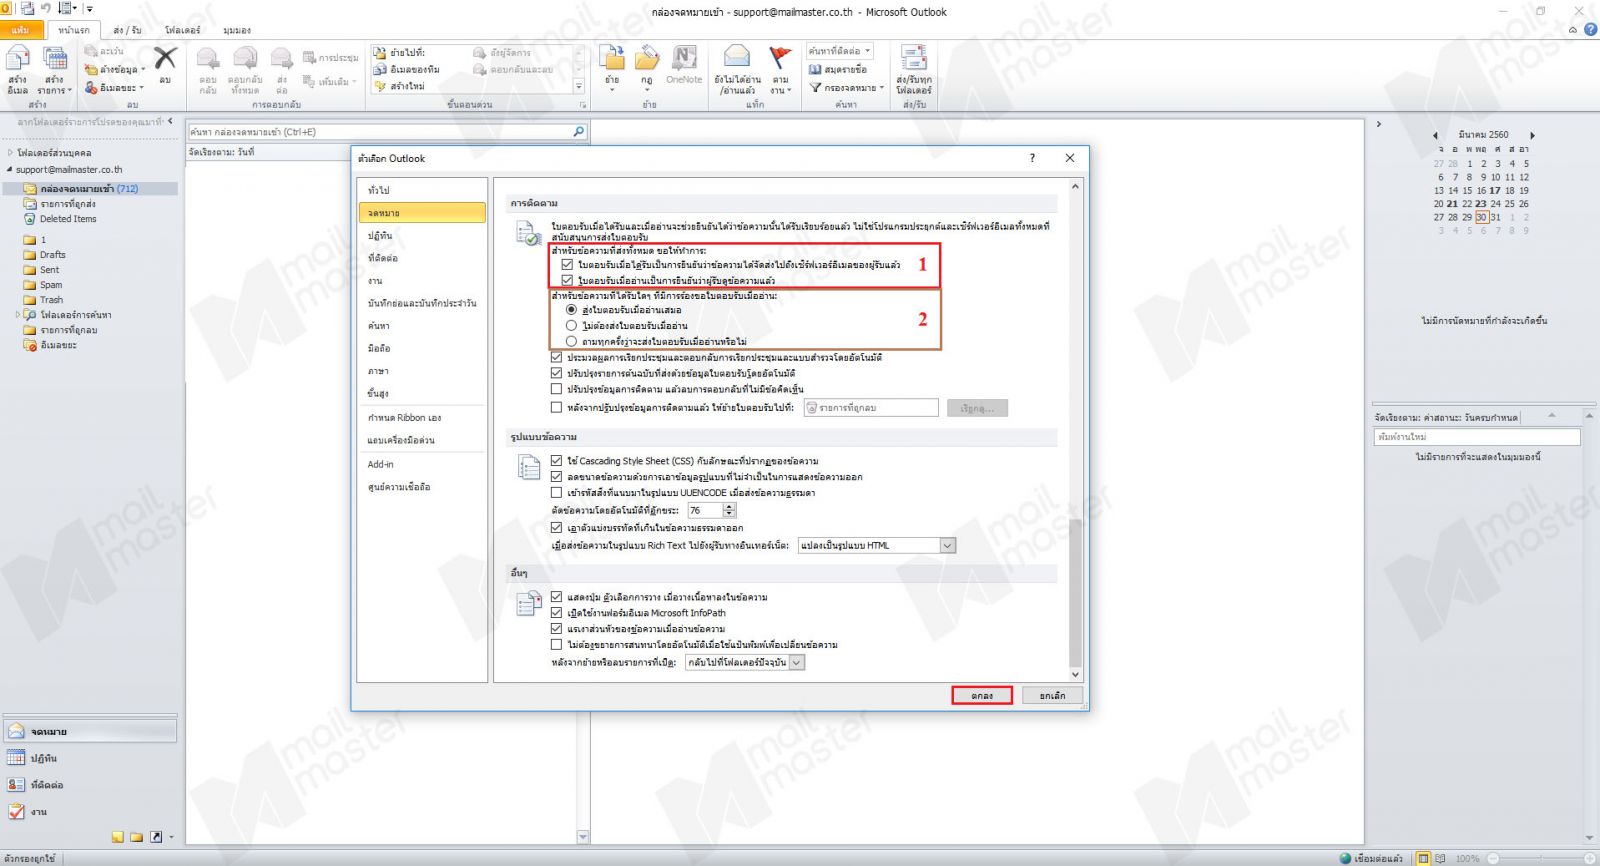Open Contacts view in bottom navigation pane
This screenshot has height=866, width=1600.
tap(90, 785)
